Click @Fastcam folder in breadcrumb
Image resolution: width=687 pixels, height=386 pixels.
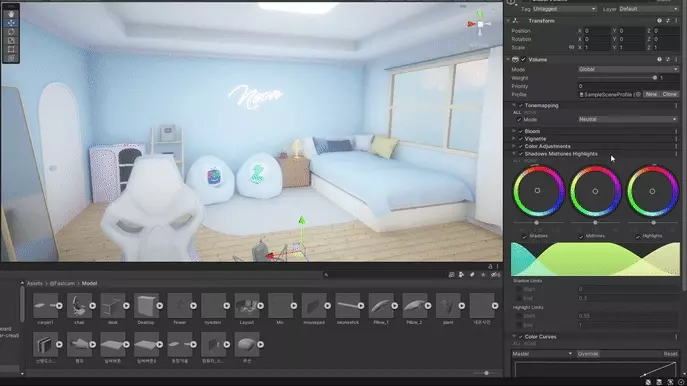[62, 283]
